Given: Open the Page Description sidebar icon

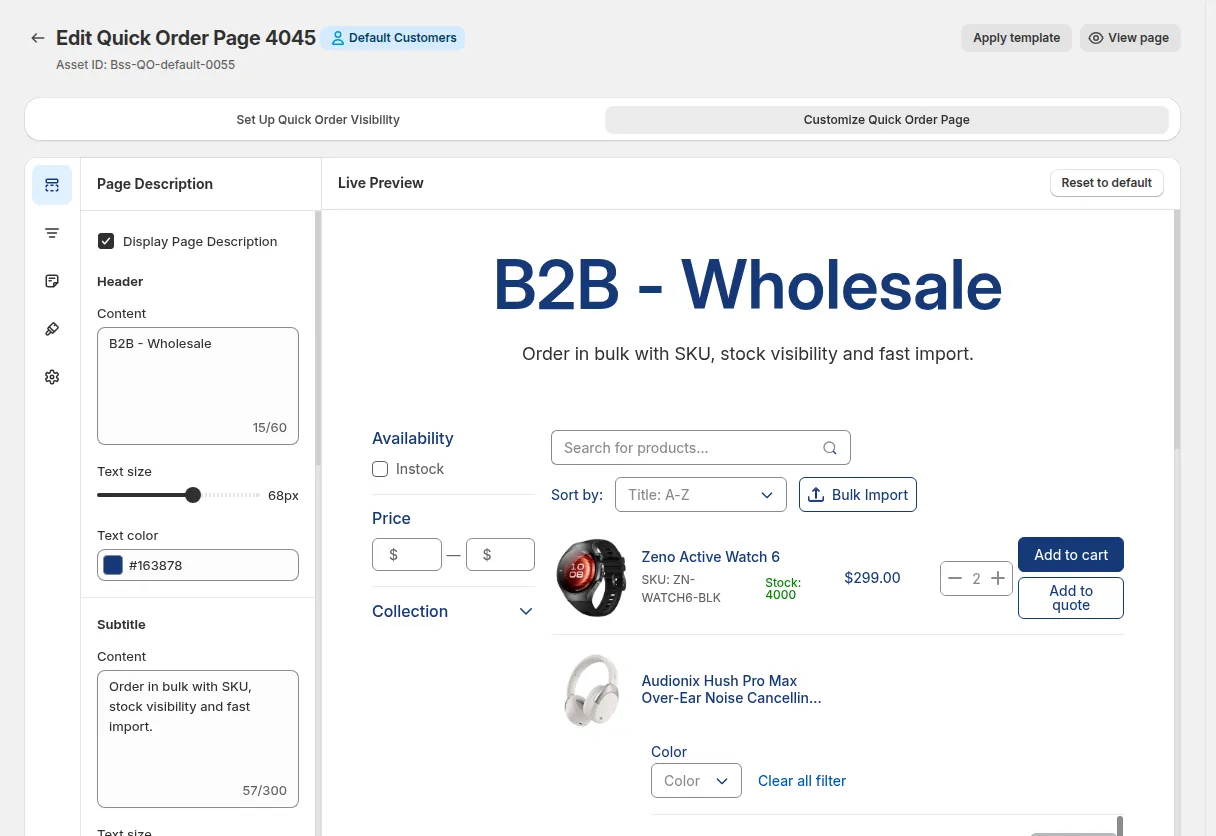Looking at the screenshot, I should pos(52,185).
